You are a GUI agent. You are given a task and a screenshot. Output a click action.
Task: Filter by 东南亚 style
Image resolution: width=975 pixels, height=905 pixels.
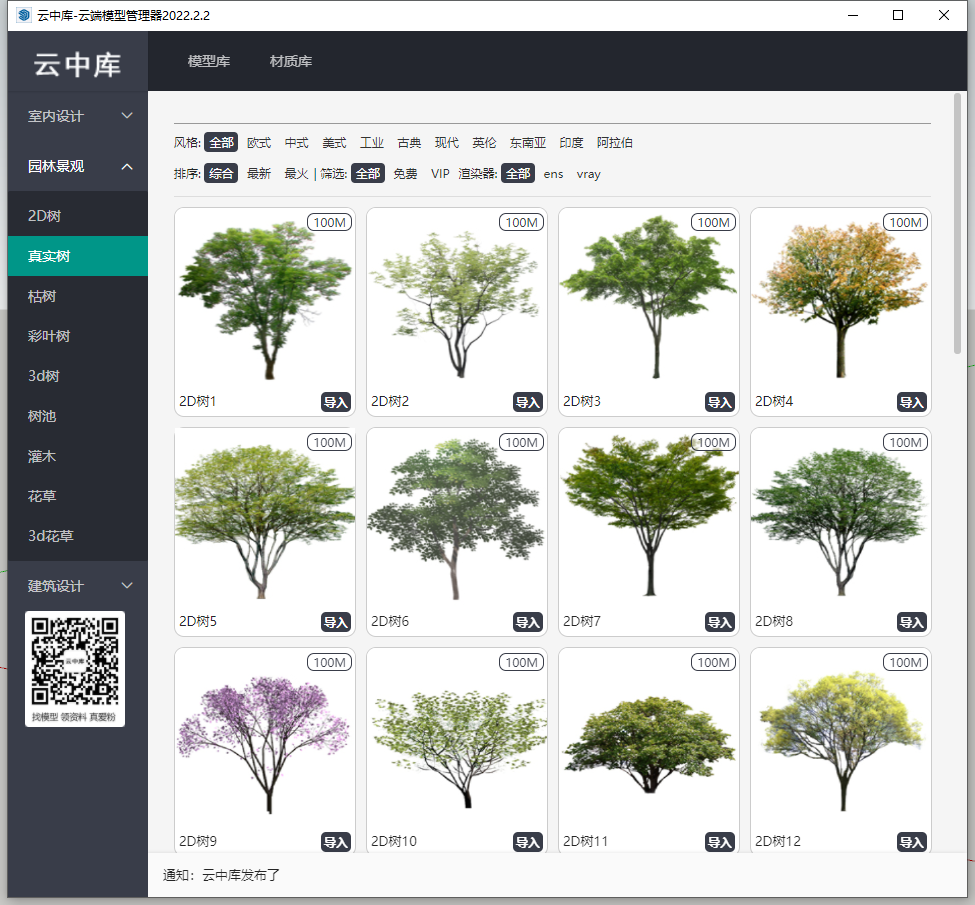pyautogui.click(x=528, y=142)
